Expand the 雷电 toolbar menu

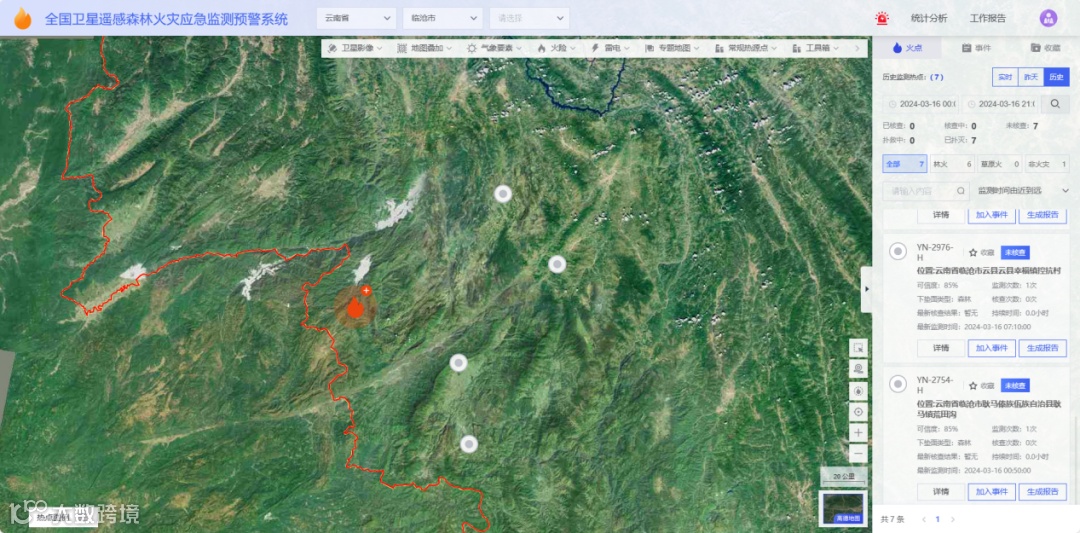[x=610, y=48]
